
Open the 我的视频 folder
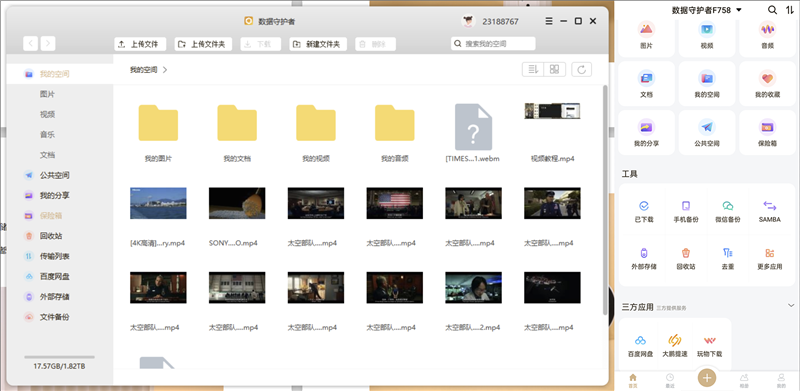316,123
